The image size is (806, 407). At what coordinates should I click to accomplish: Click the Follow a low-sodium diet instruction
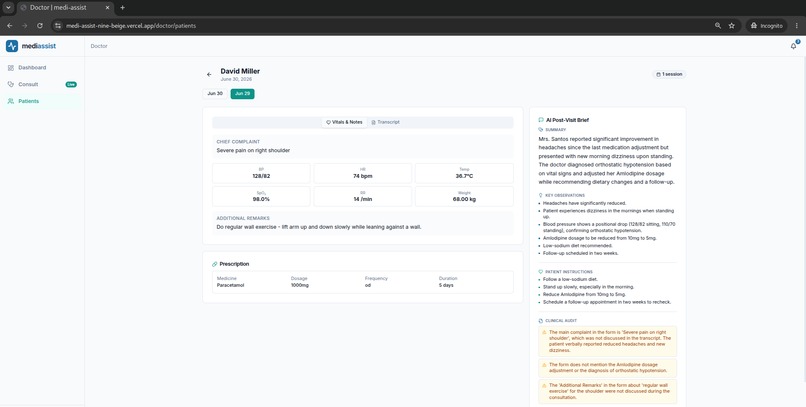(572, 280)
